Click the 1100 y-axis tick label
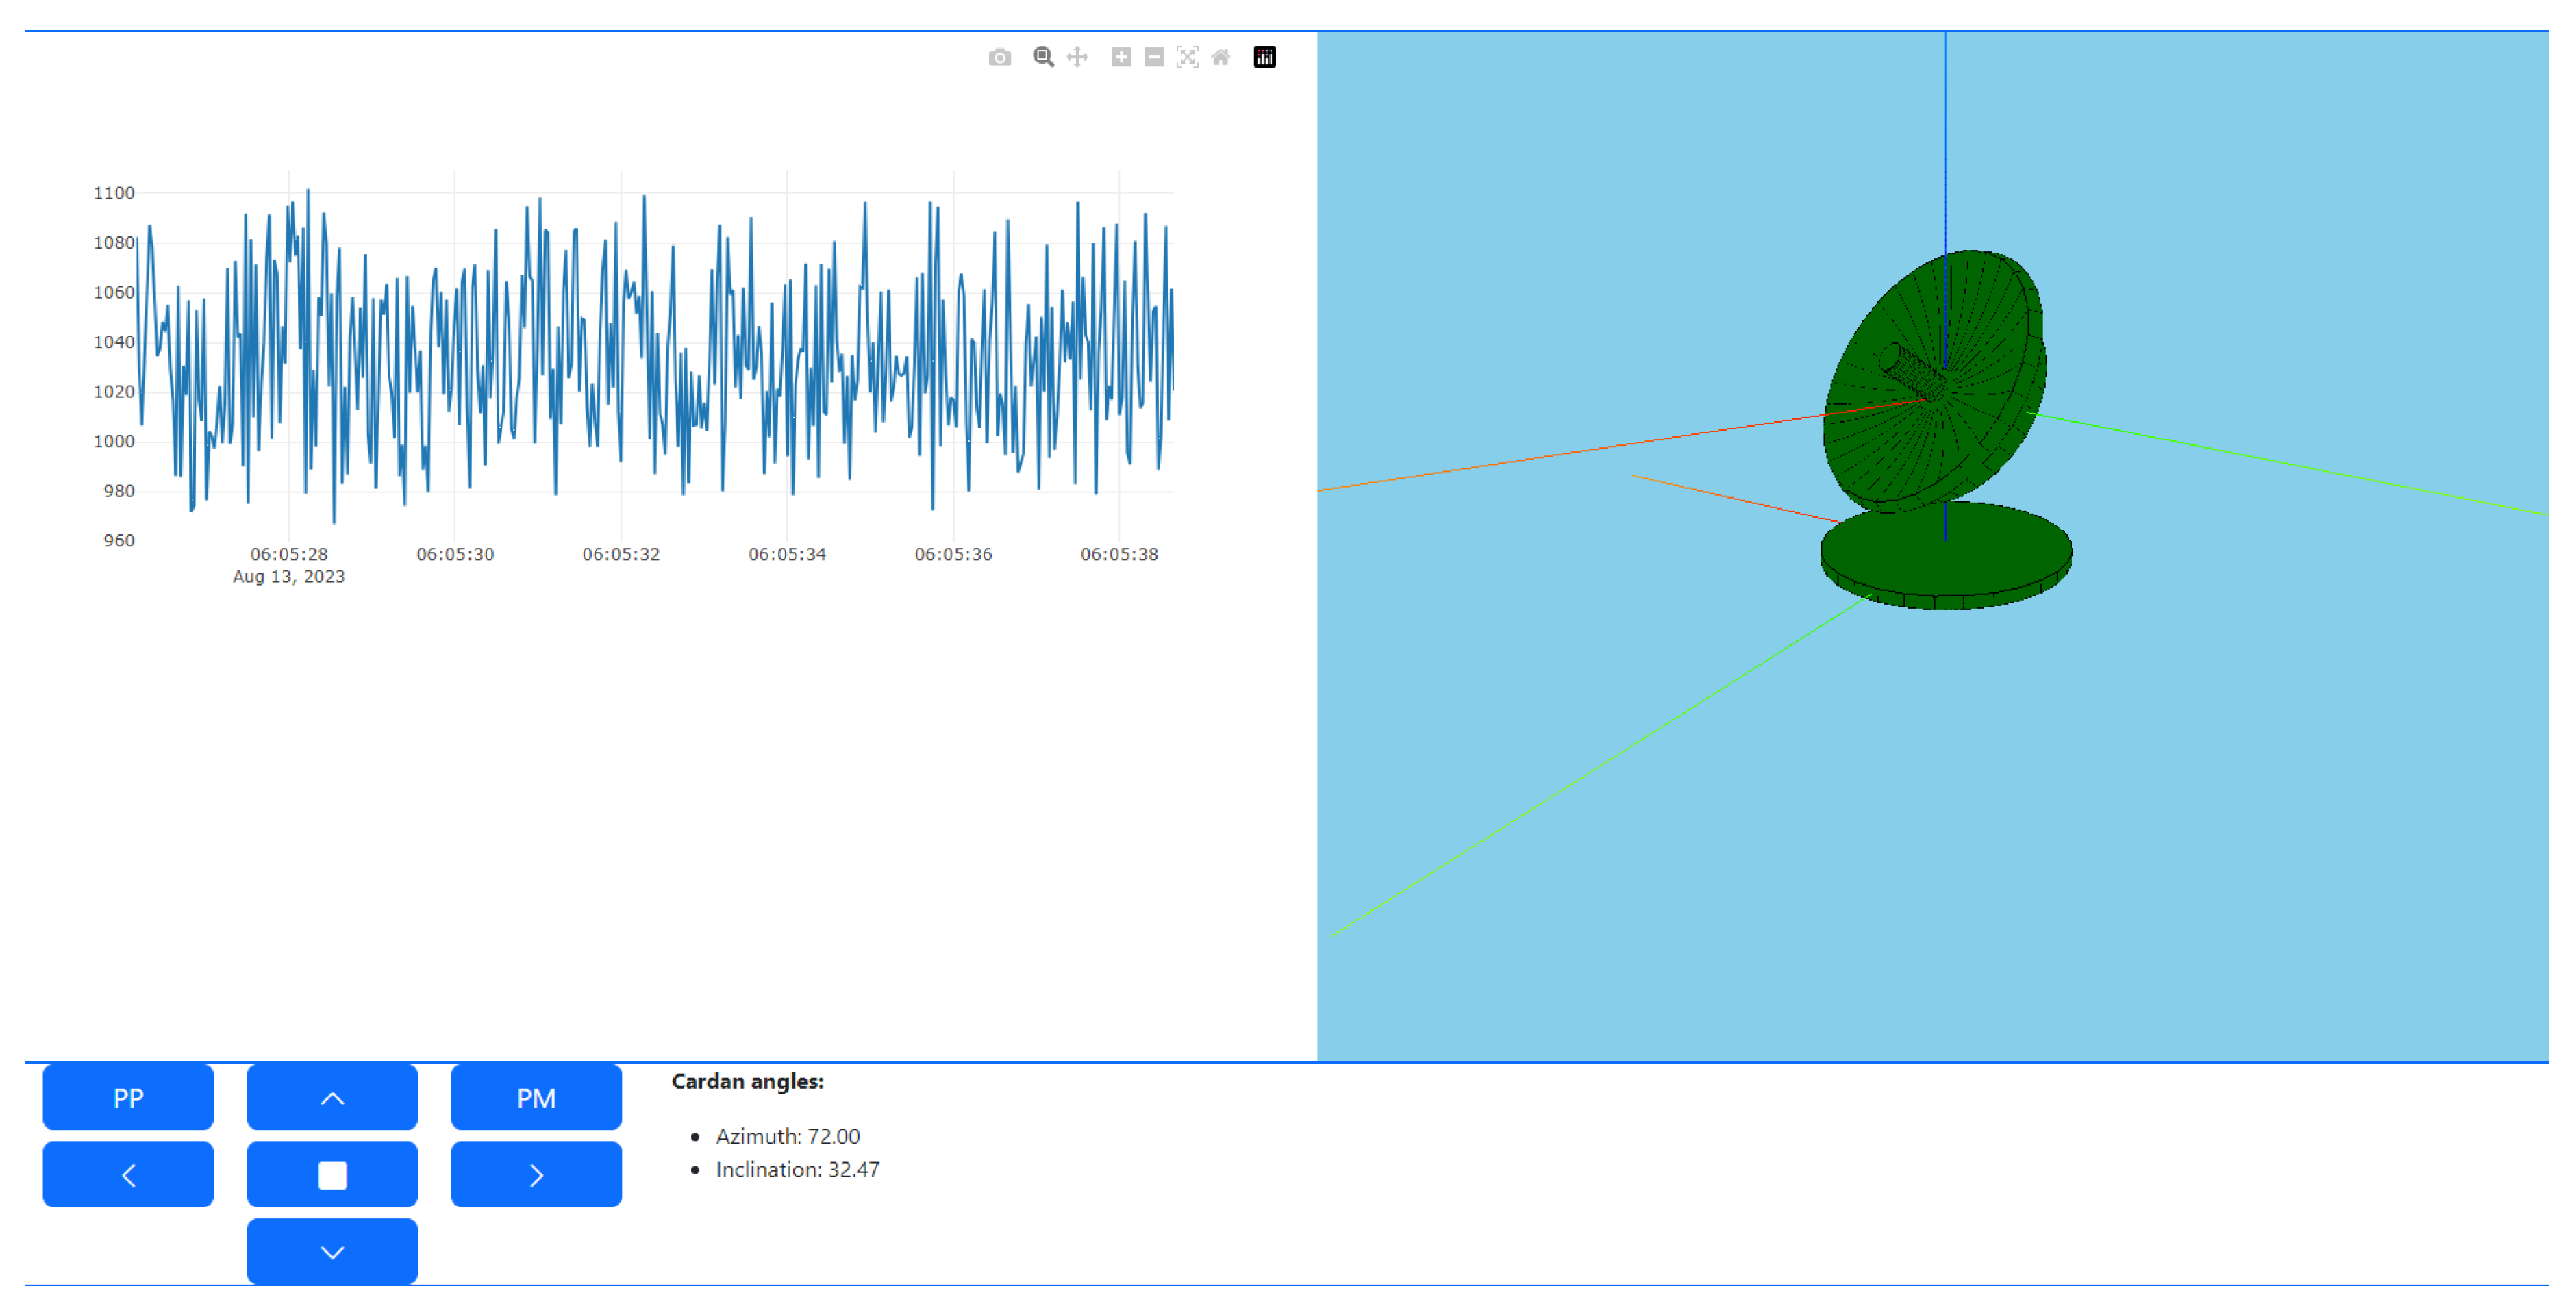2576x1308 pixels. [x=114, y=193]
